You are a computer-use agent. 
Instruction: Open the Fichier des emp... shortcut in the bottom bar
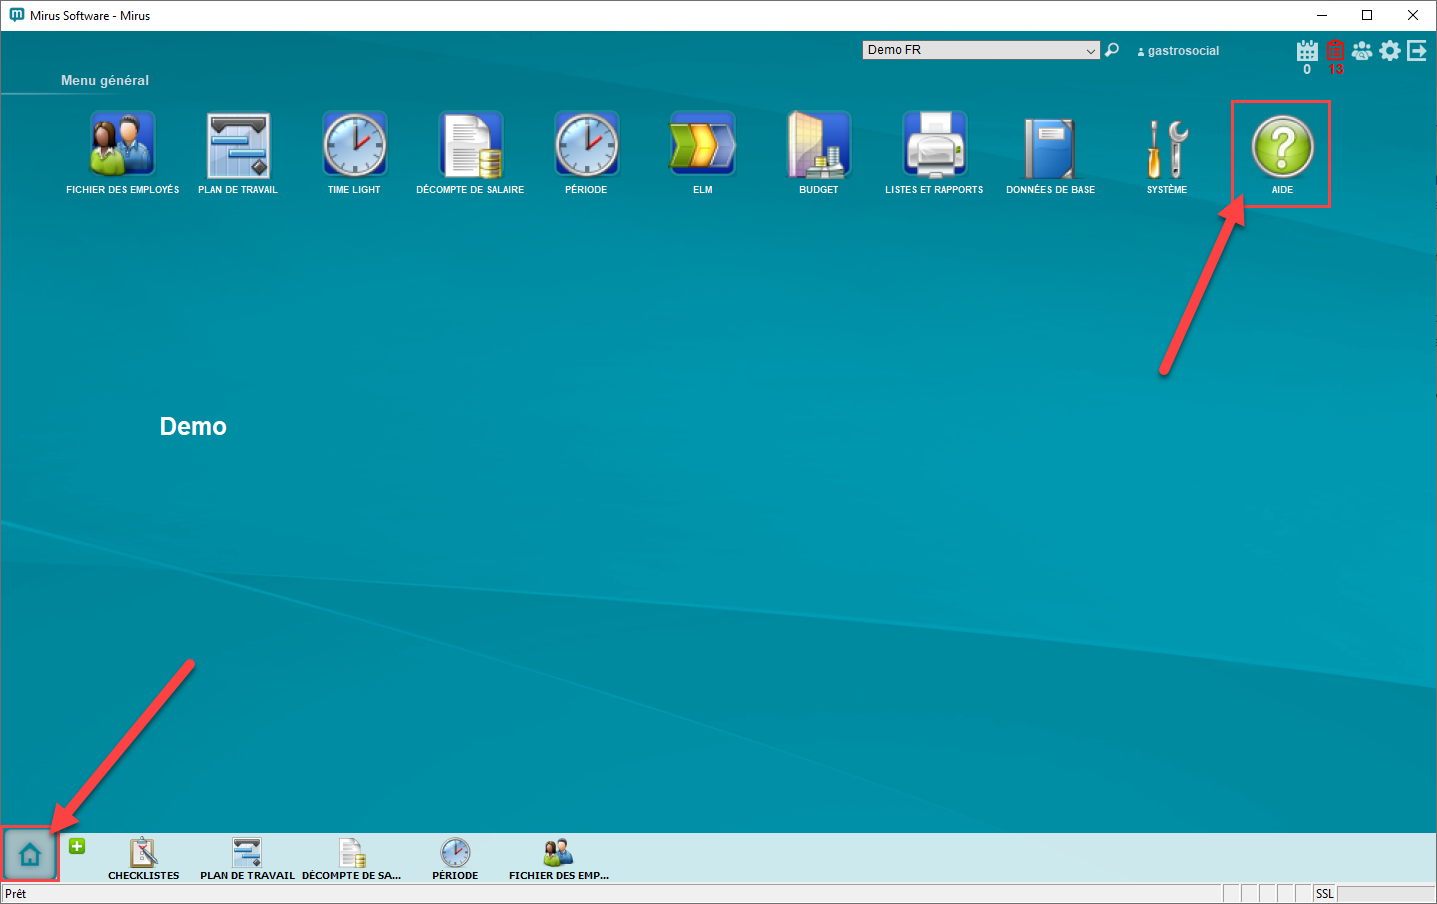coord(559,859)
